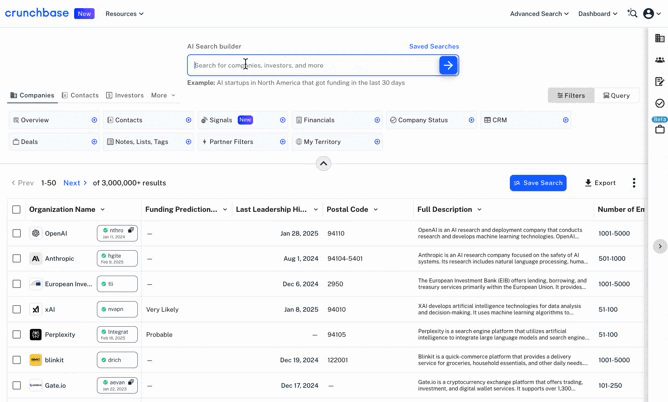The height and width of the screenshot is (402, 668).
Task: Open the companies building icon in right sidebar
Action: pos(659,38)
